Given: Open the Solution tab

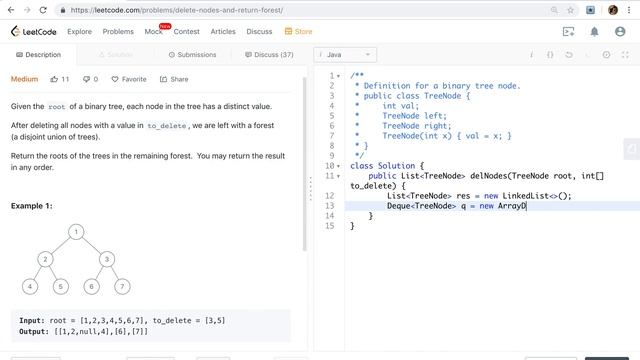Looking at the screenshot, I should pyautogui.click(x=116, y=55).
